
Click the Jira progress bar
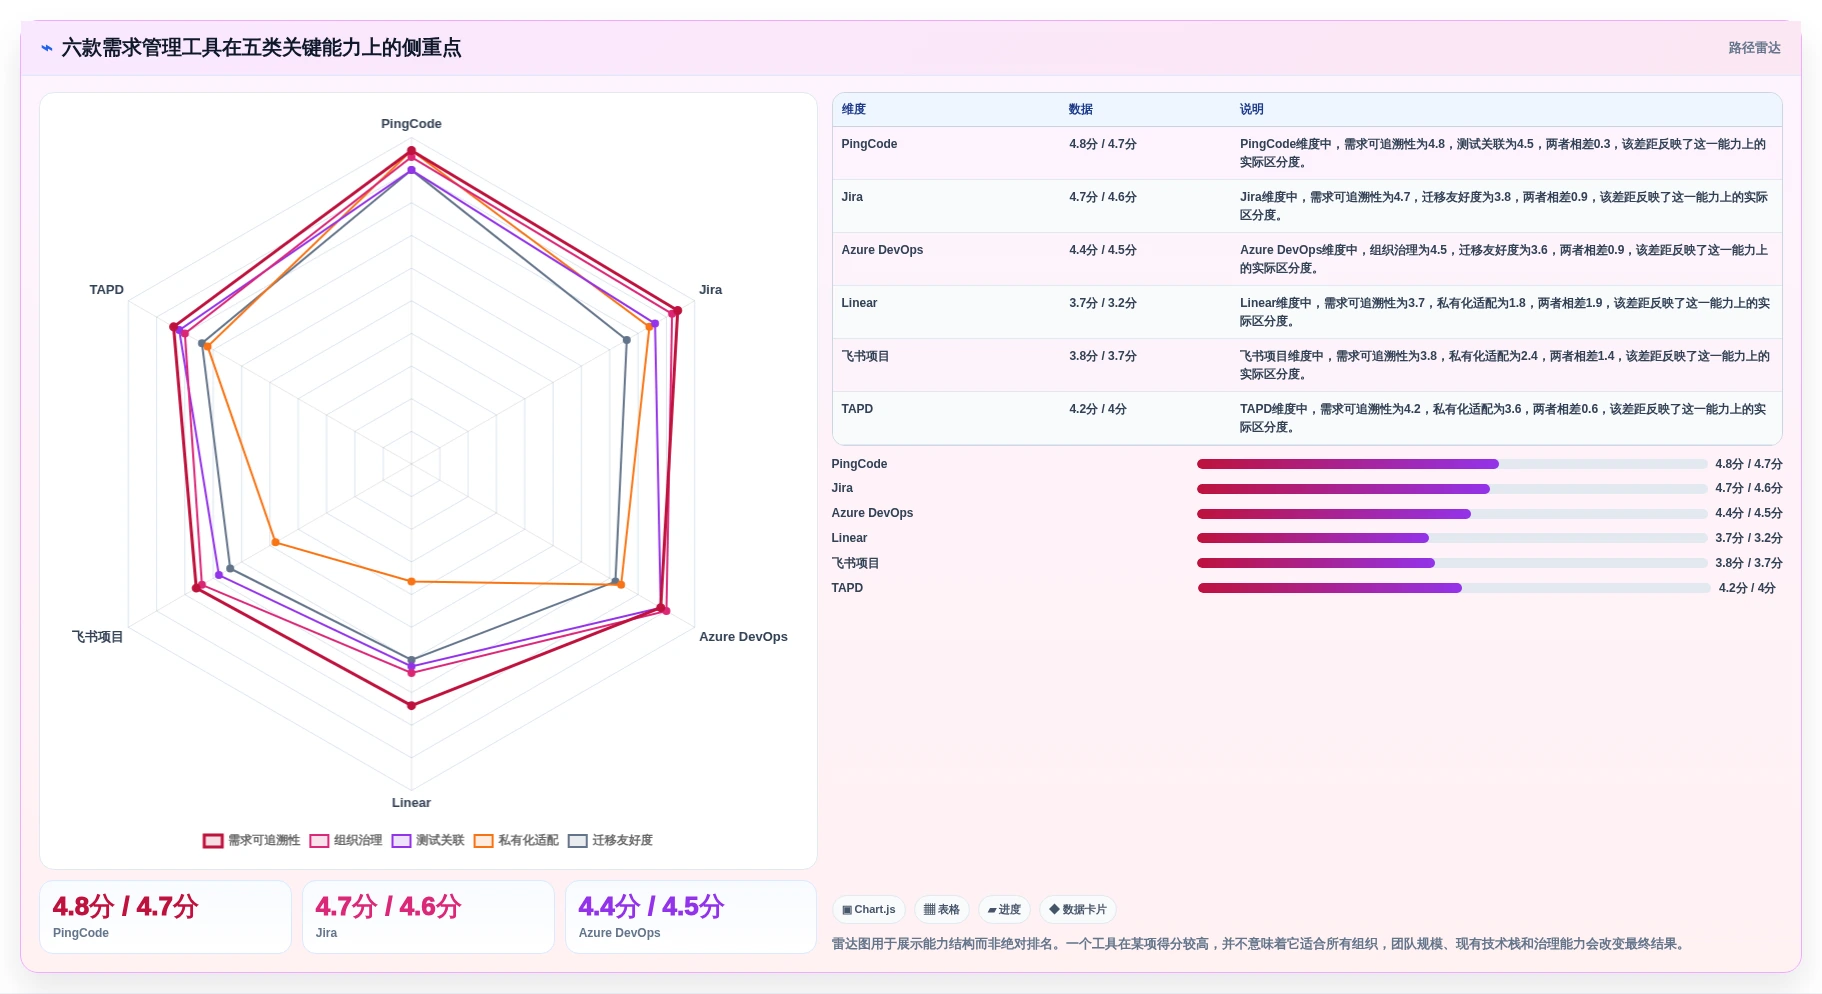tap(1452, 489)
